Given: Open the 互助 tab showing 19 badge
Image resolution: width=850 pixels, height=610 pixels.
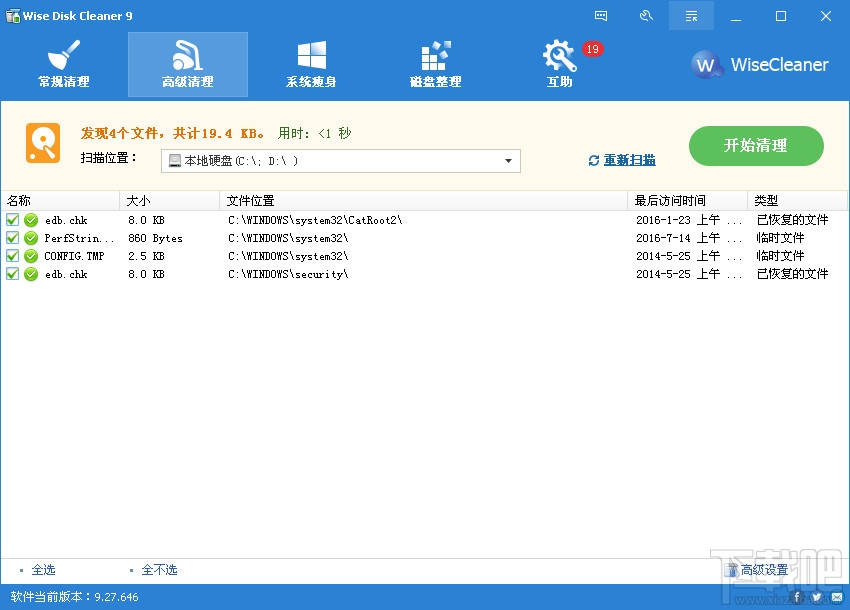Looking at the screenshot, I should pos(558,62).
